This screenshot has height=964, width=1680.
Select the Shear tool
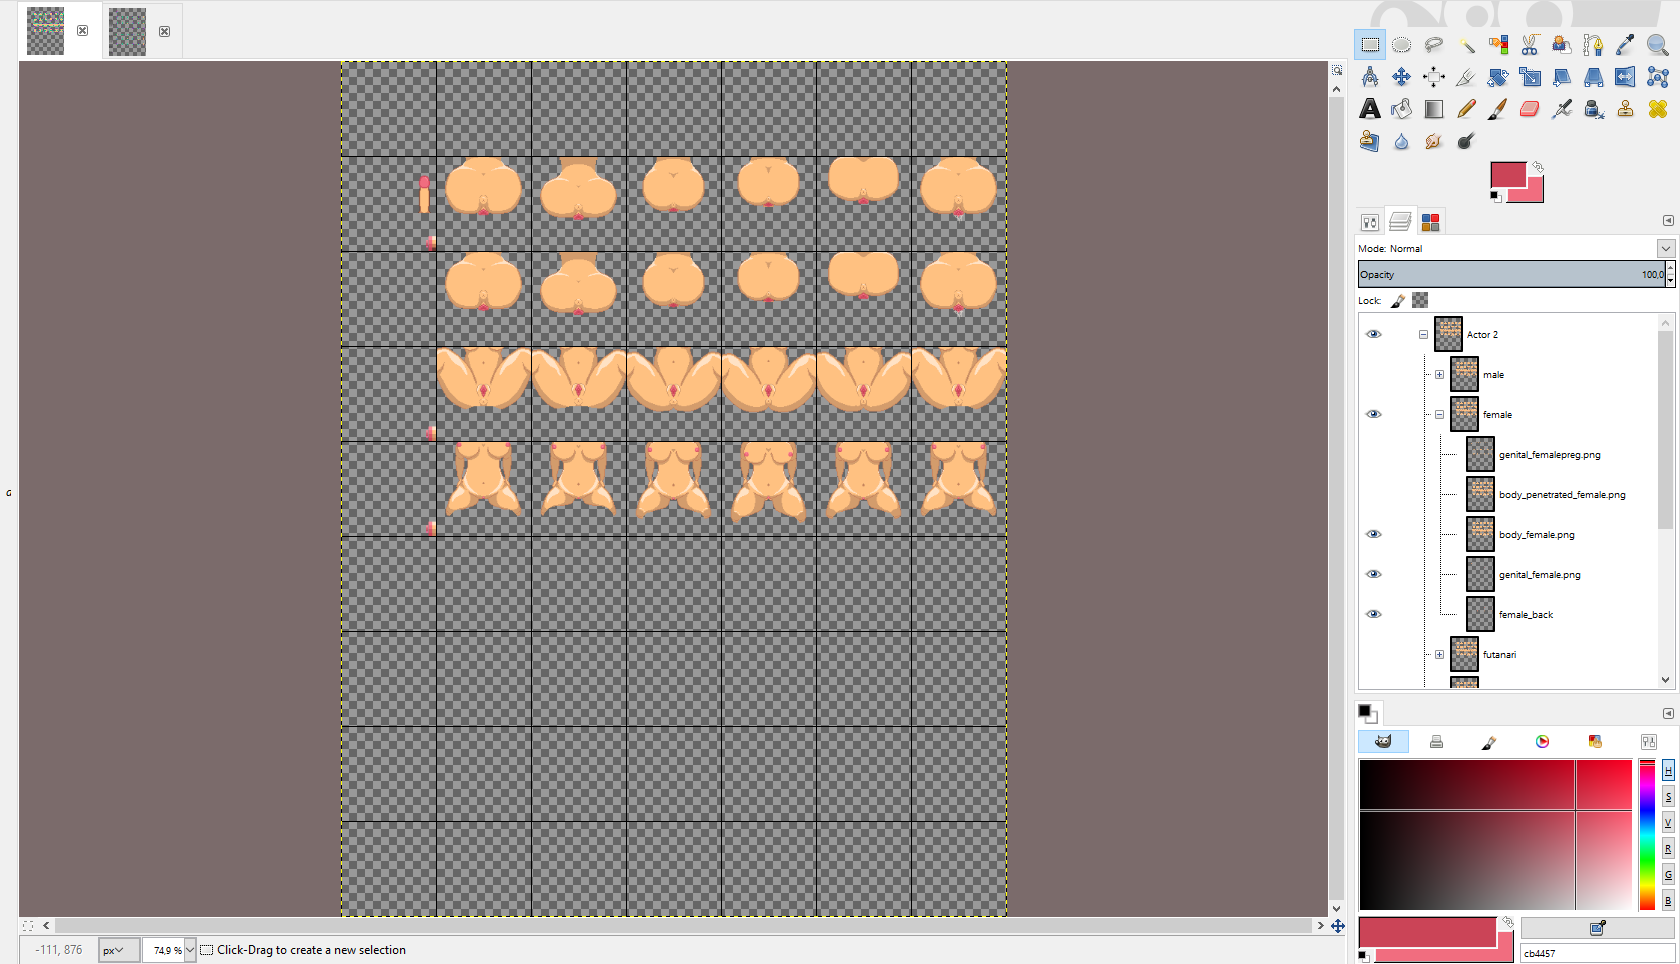tap(1562, 77)
